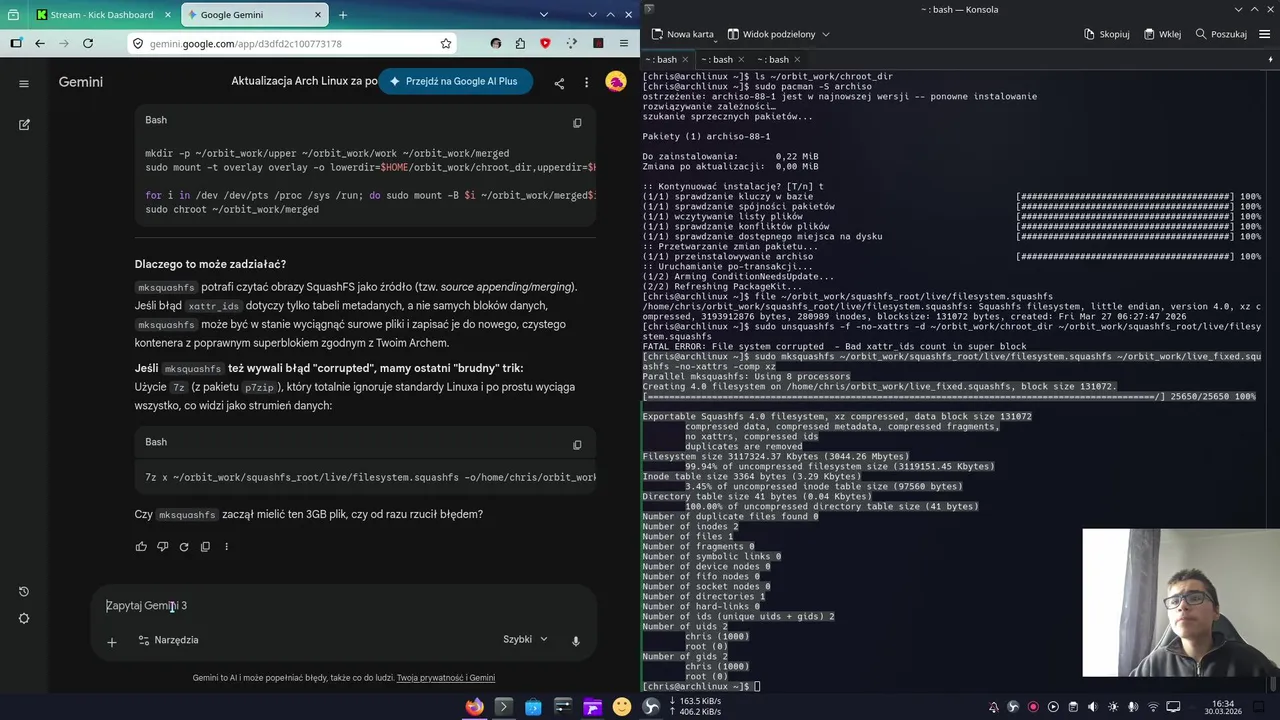Copy the mkdir overlay Bash code block
Viewport: 1280px width, 720px height.
pos(577,123)
